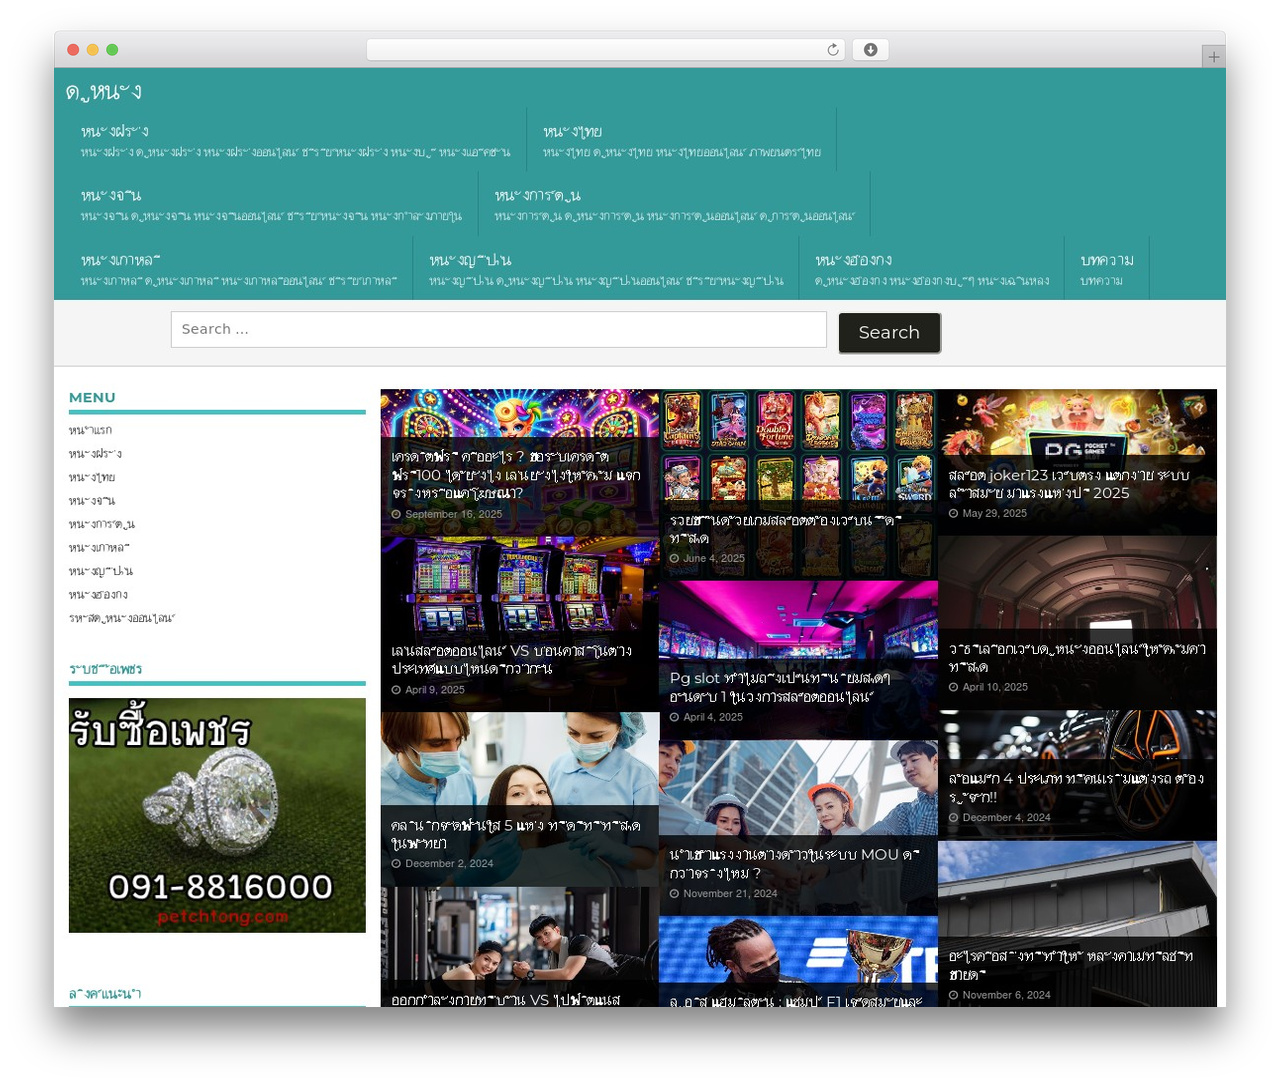Screen dimensions: 1280x1084
Task: Open the browser downloads button
Action: [x=870, y=50]
